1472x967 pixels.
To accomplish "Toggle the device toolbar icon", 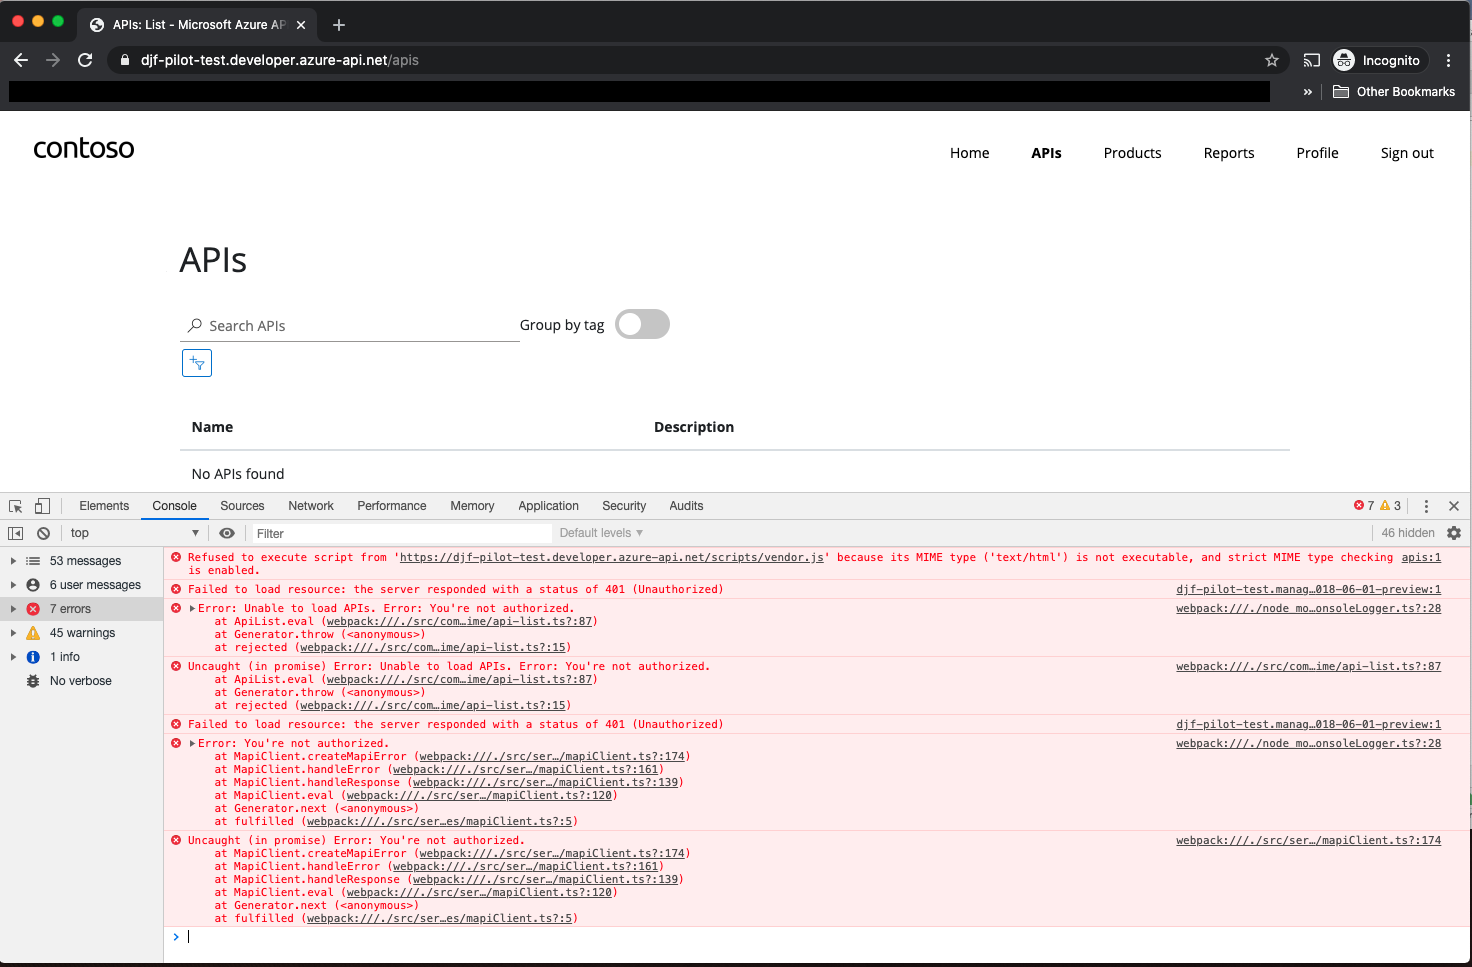I will pyautogui.click(x=41, y=506).
